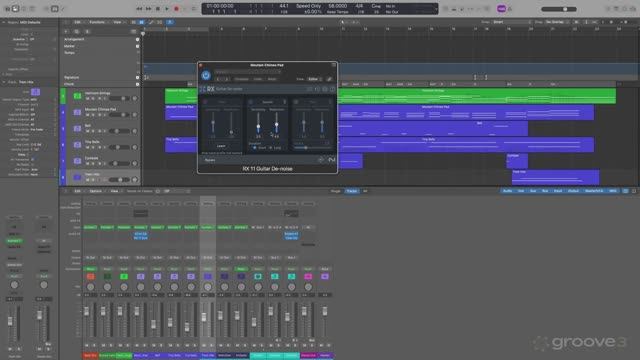Switch the mixer to Single view
640x360 pixels.
coord(336,191)
